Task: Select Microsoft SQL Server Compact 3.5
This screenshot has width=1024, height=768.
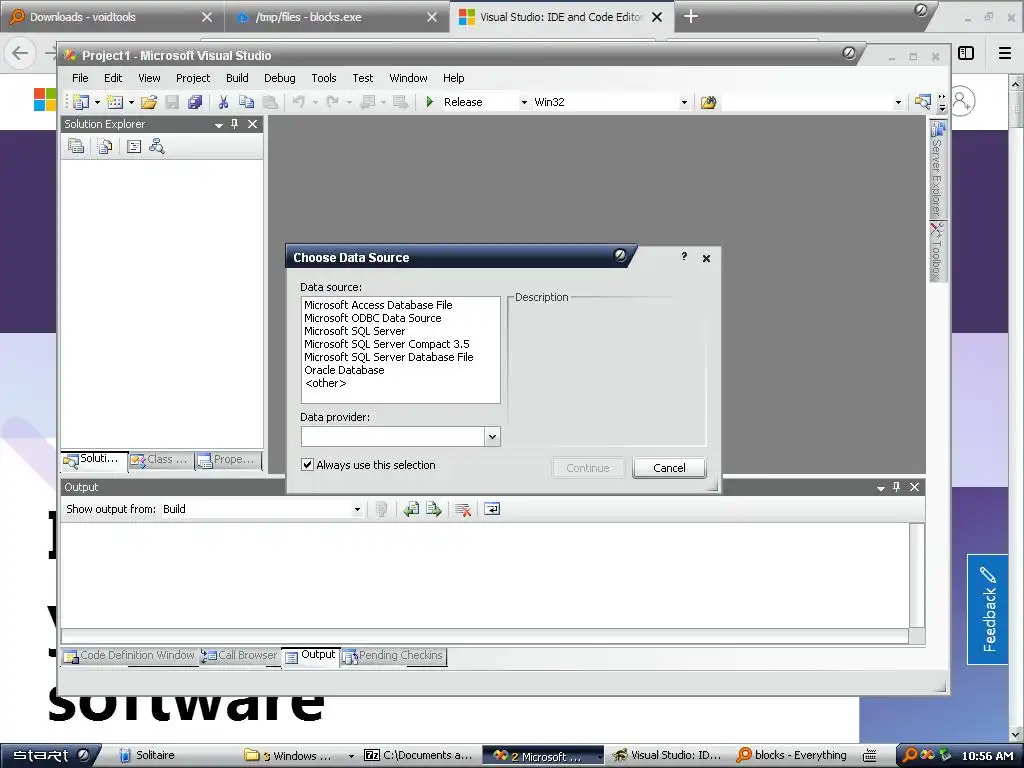Action: pyautogui.click(x=387, y=344)
